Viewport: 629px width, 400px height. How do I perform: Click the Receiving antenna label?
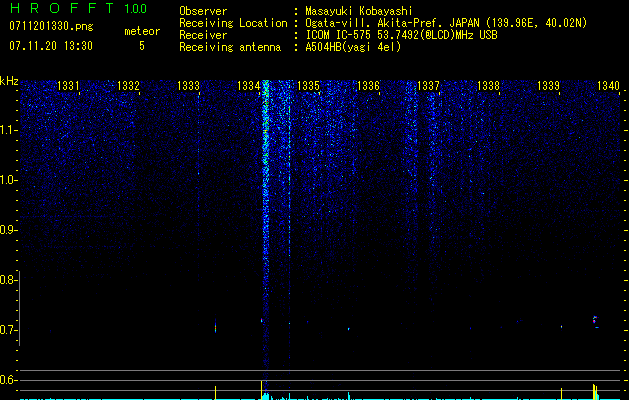230,47
